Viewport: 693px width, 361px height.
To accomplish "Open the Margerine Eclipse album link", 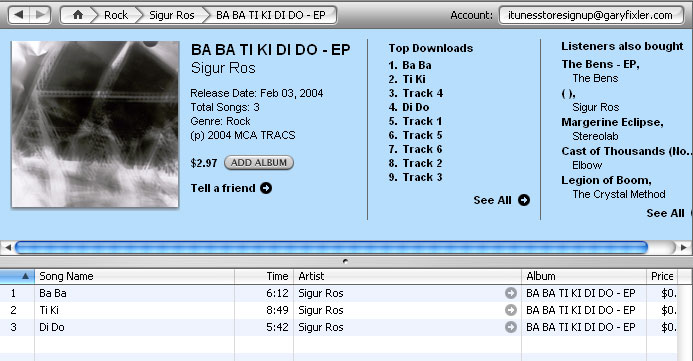I will coord(612,122).
